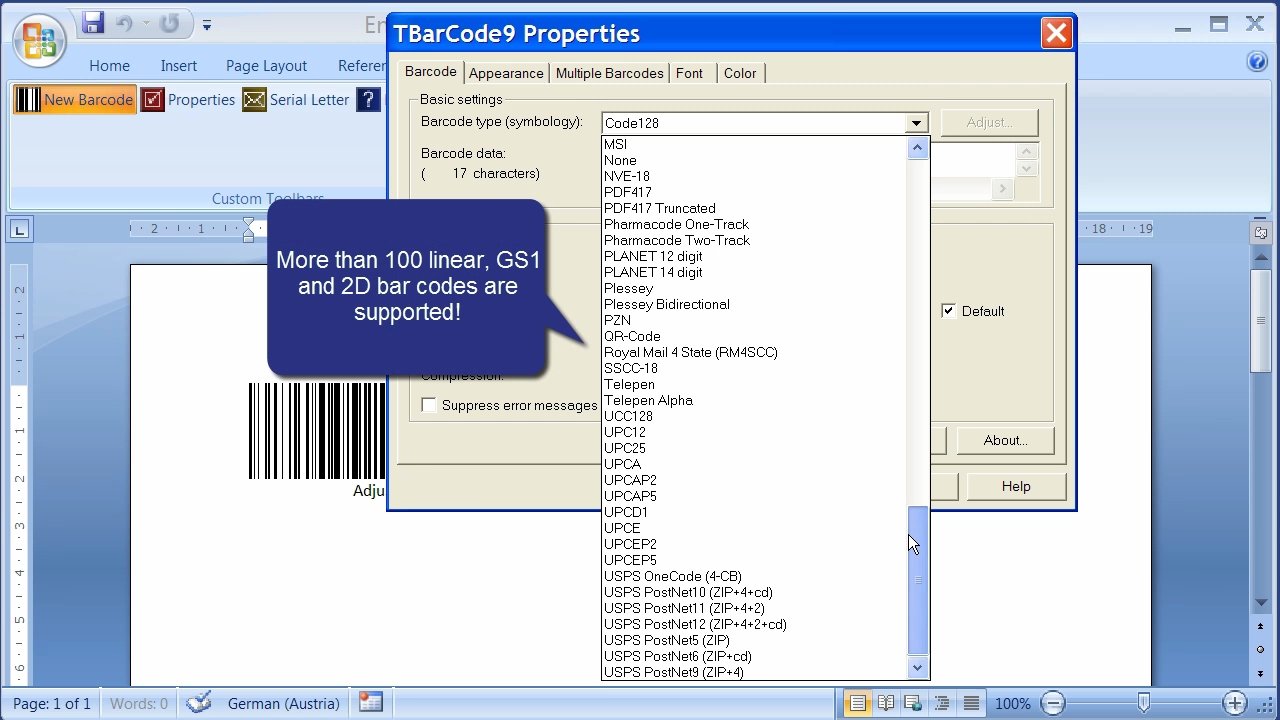Zoom out using the minus button
The width and height of the screenshot is (1280, 720).
coord(1053,703)
